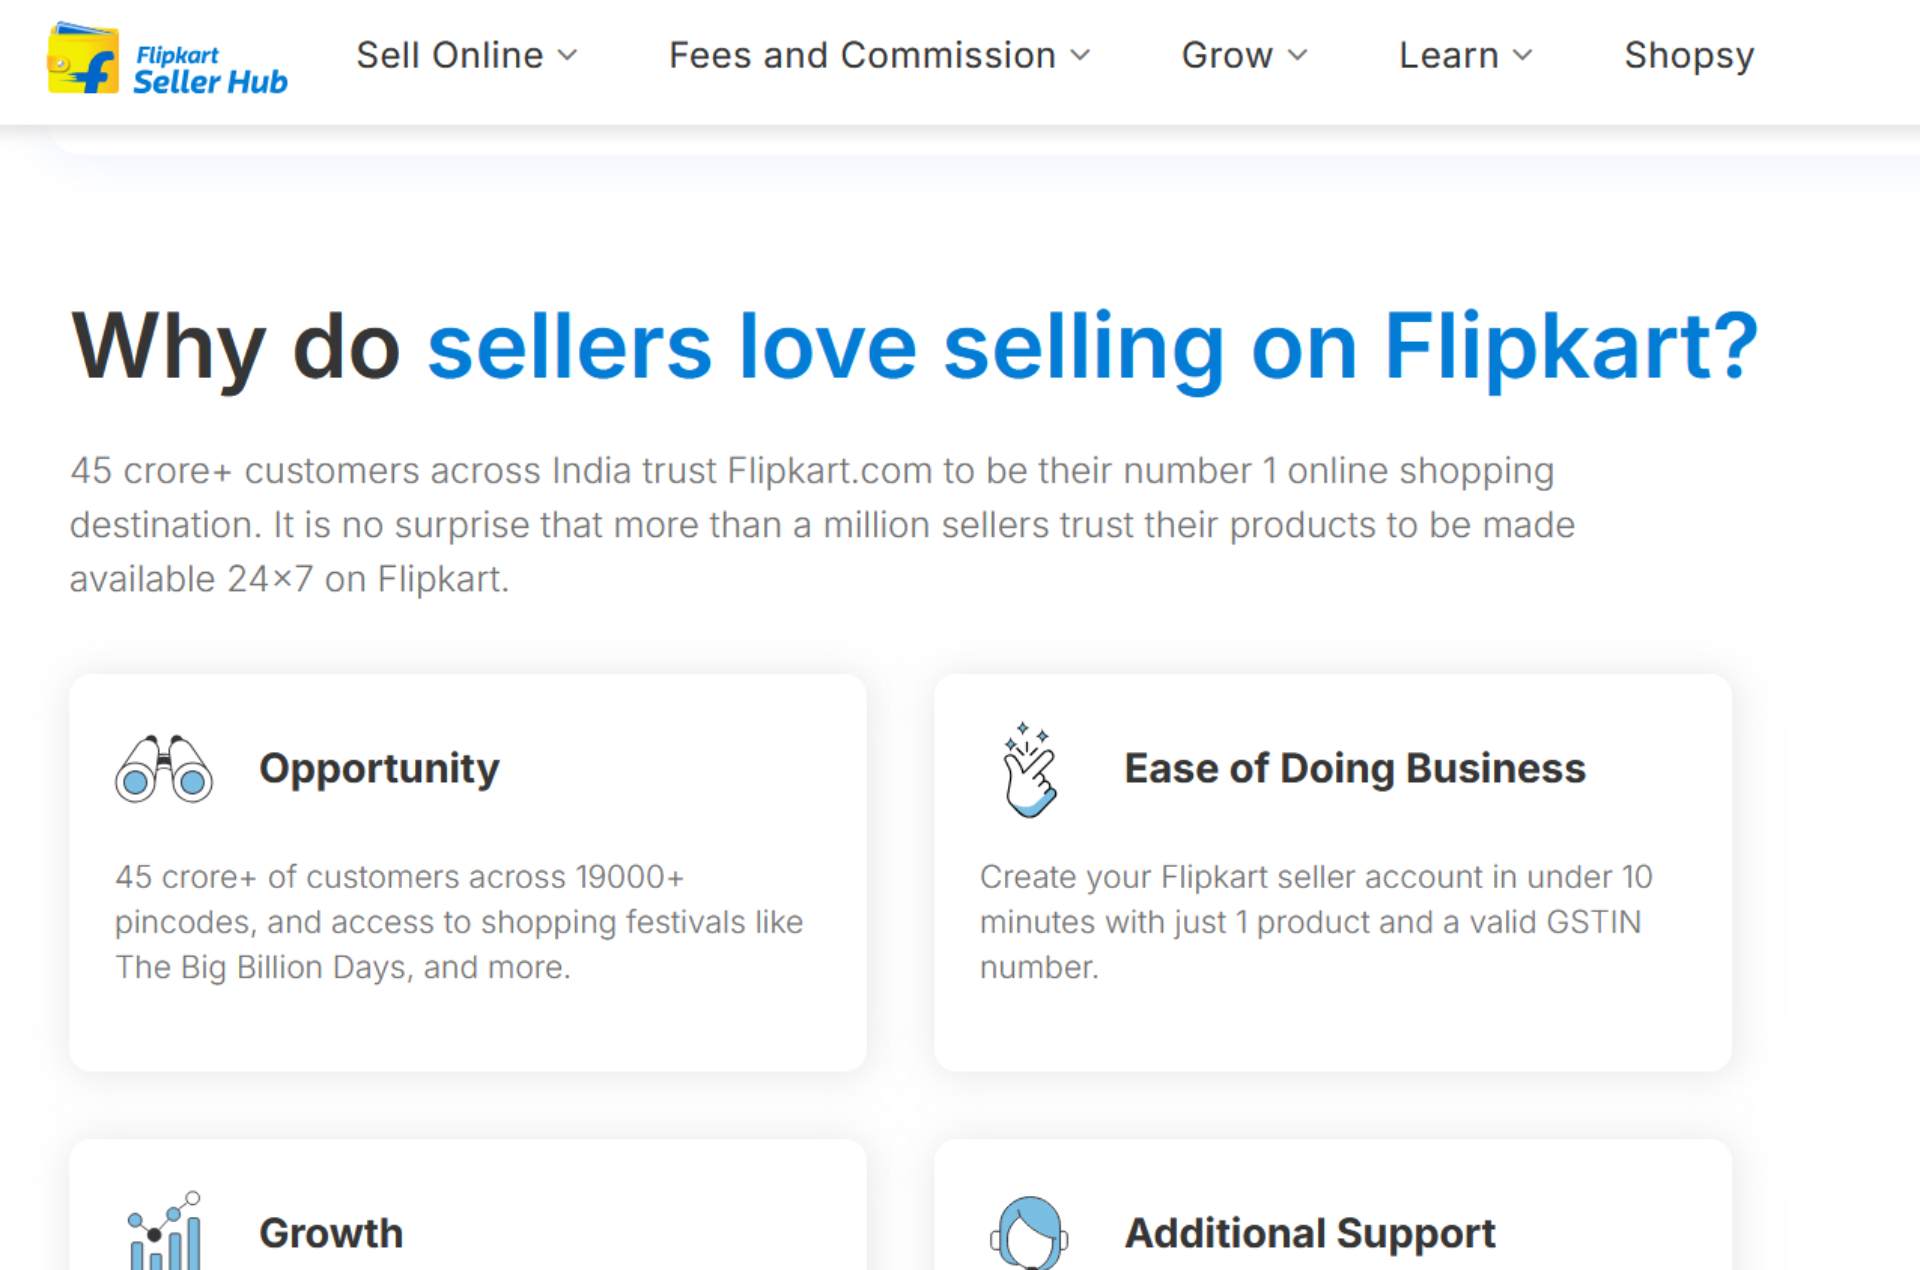
Task: Open the Sell Online menu
Action: (450, 55)
